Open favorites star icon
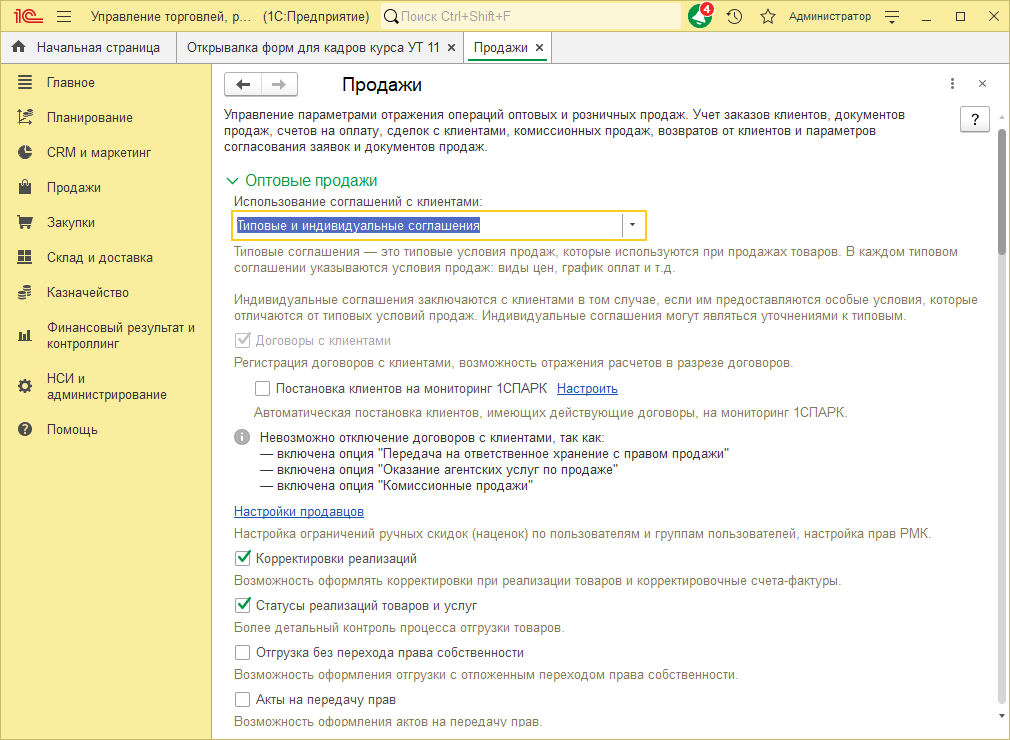1010x740 pixels. pyautogui.click(x=767, y=17)
